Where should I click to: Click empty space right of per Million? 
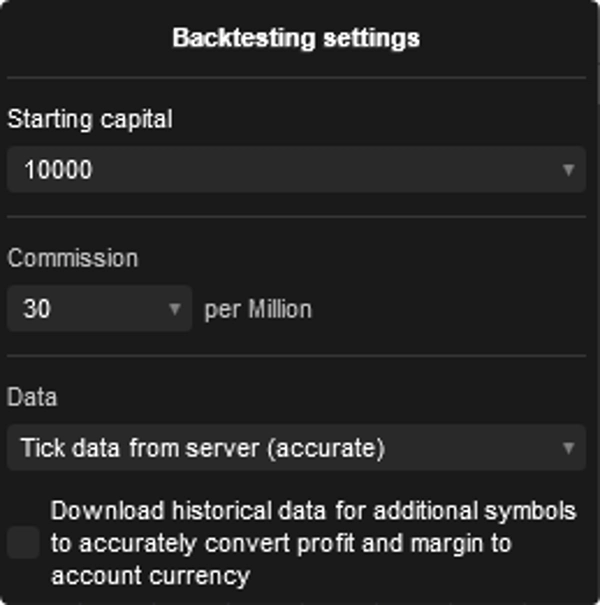(450, 309)
